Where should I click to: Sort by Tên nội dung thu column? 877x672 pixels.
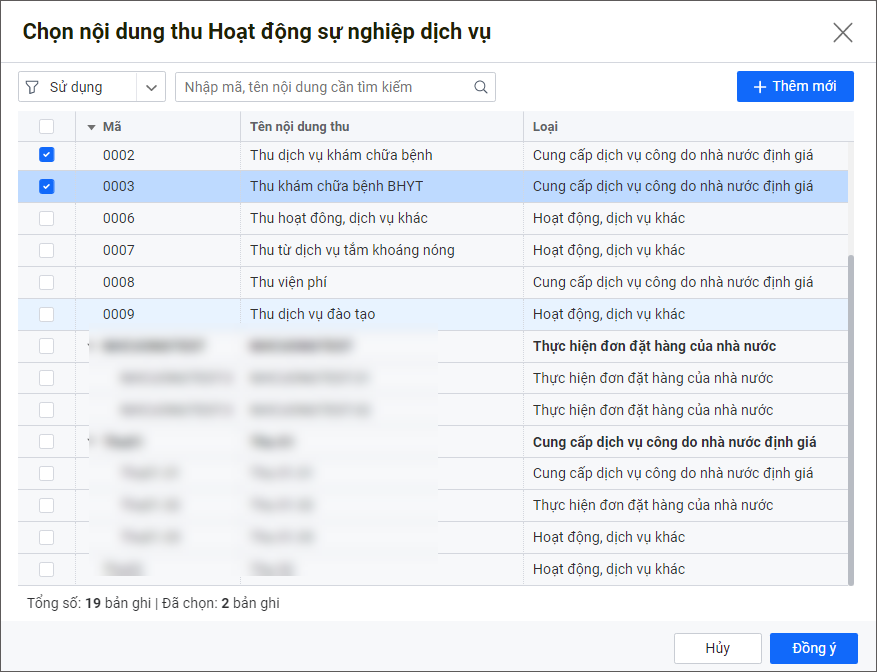pyautogui.click(x=300, y=127)
